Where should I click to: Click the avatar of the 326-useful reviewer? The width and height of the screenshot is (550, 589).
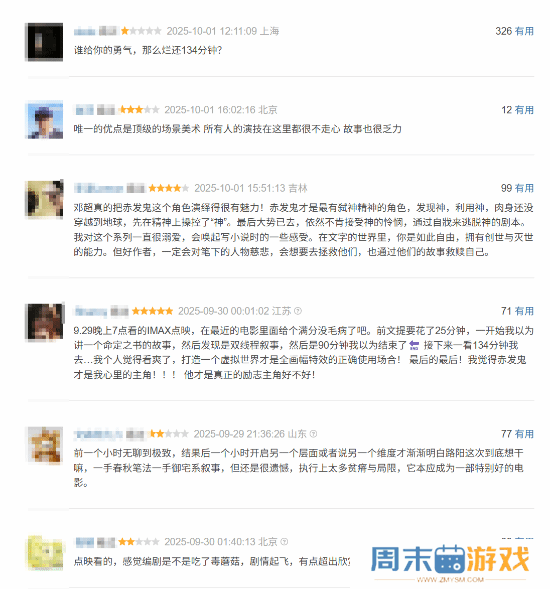pos(44,42)
